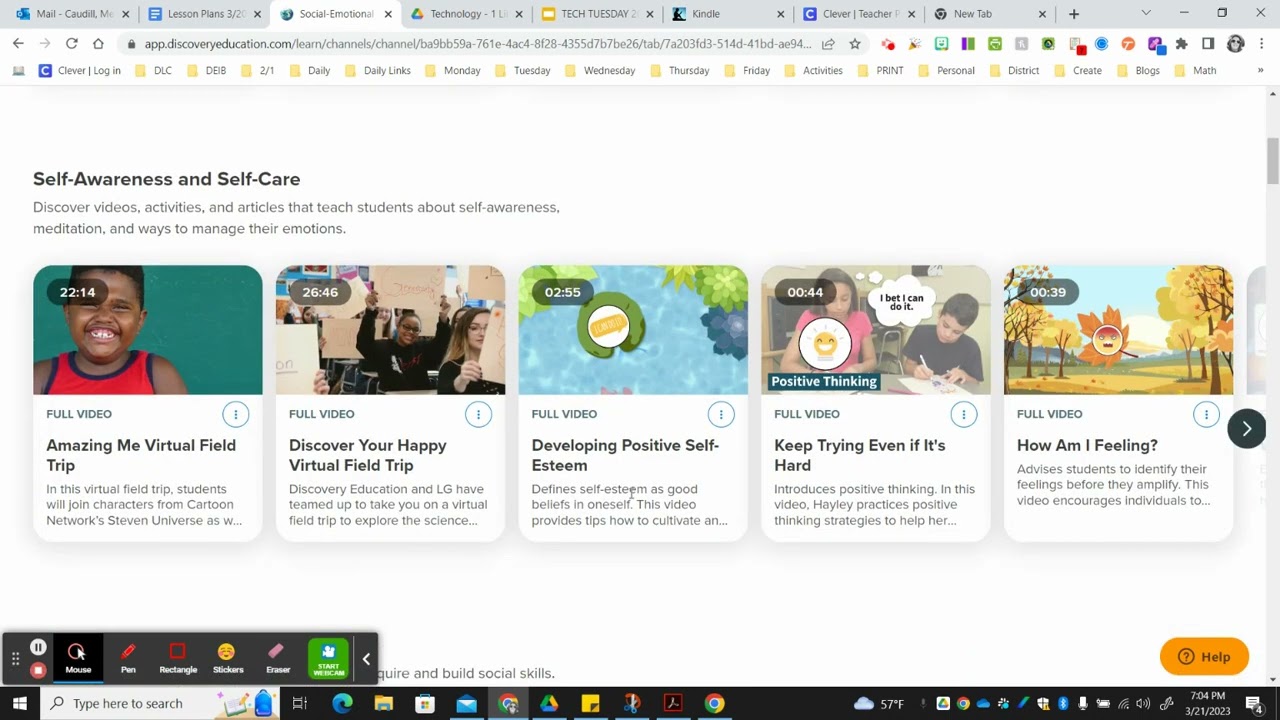This screenshot has width=1280, height=720.
Task: Advance carousel with the next arrow
Action: coord(1246,429)
